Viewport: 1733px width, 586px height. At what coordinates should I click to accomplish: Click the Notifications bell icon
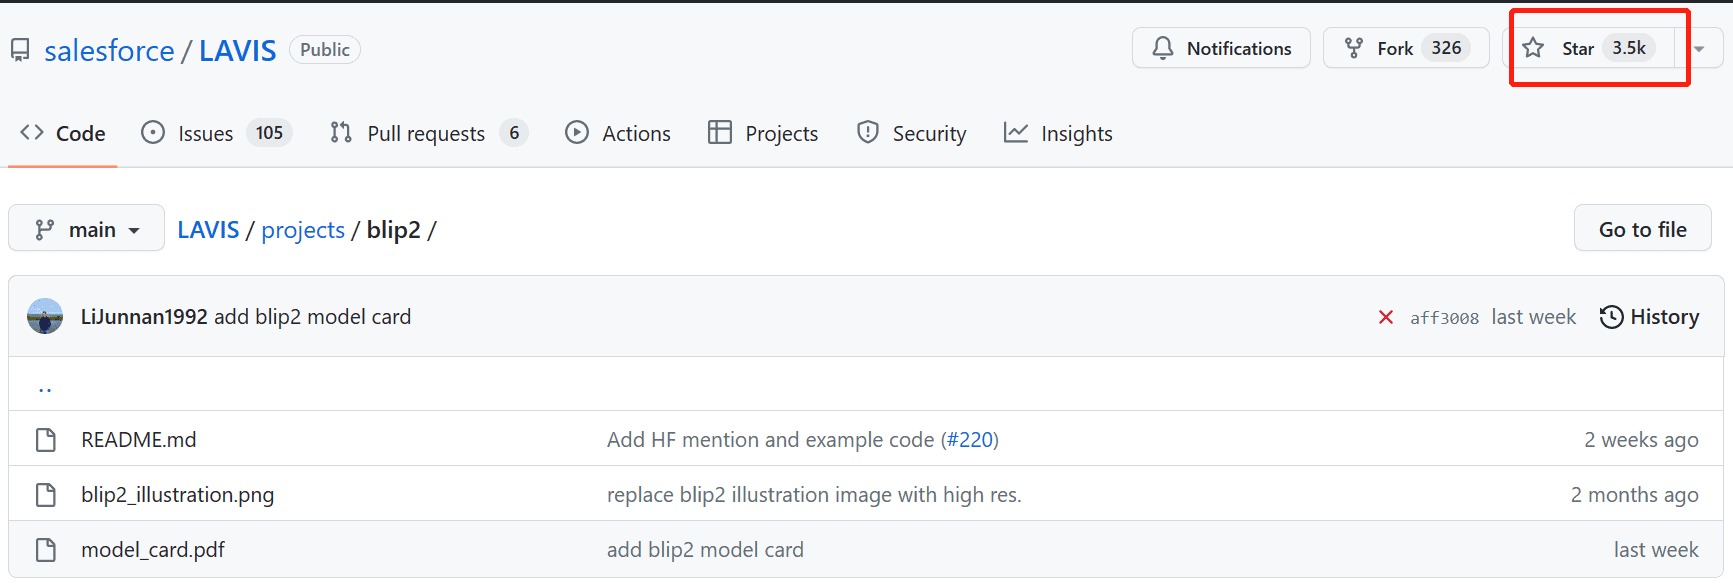[x=1163, y=48]
